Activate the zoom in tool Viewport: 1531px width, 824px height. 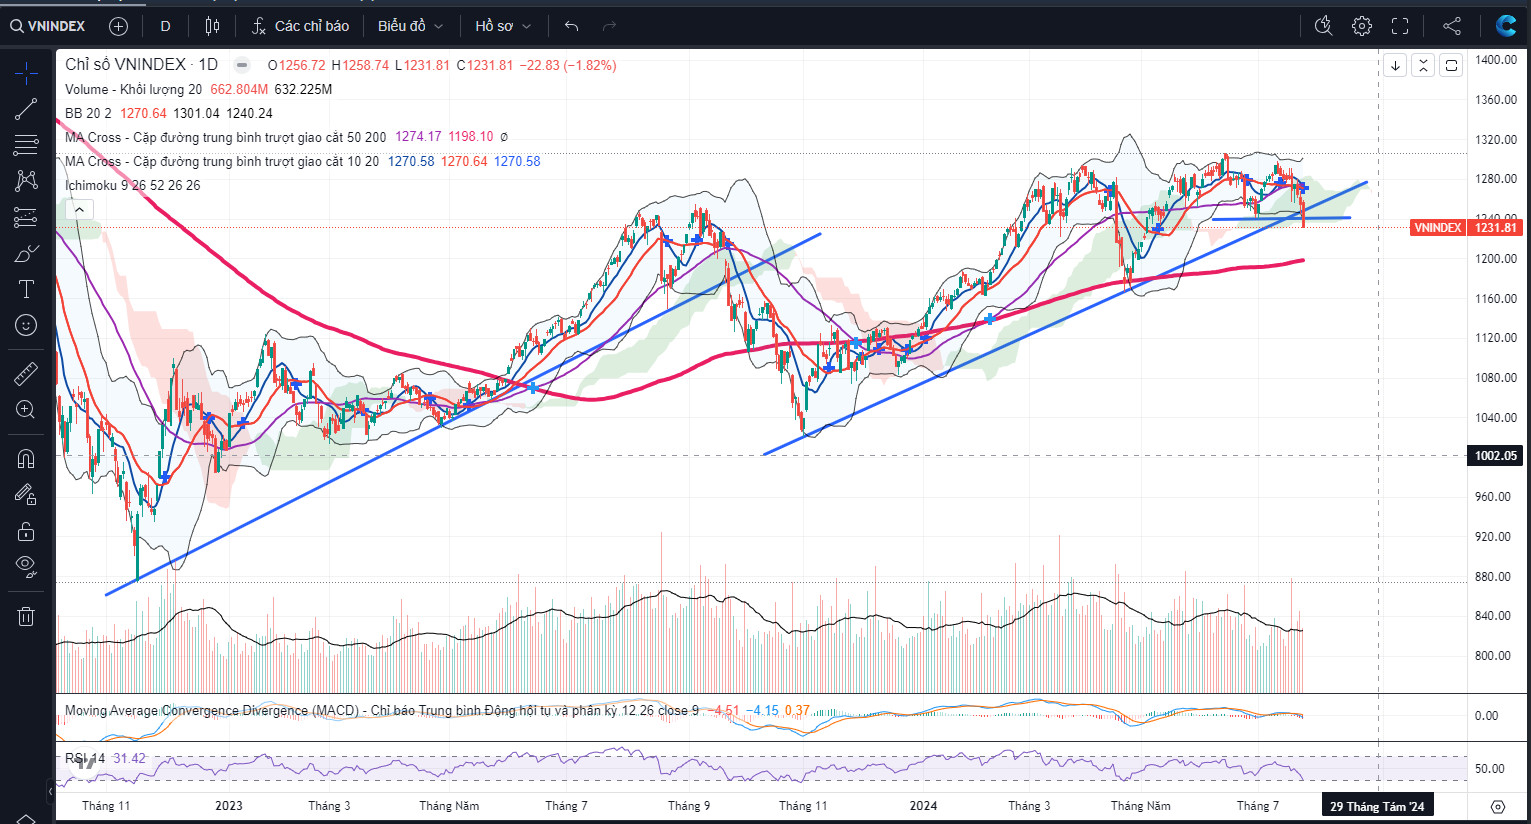point(26,410)
